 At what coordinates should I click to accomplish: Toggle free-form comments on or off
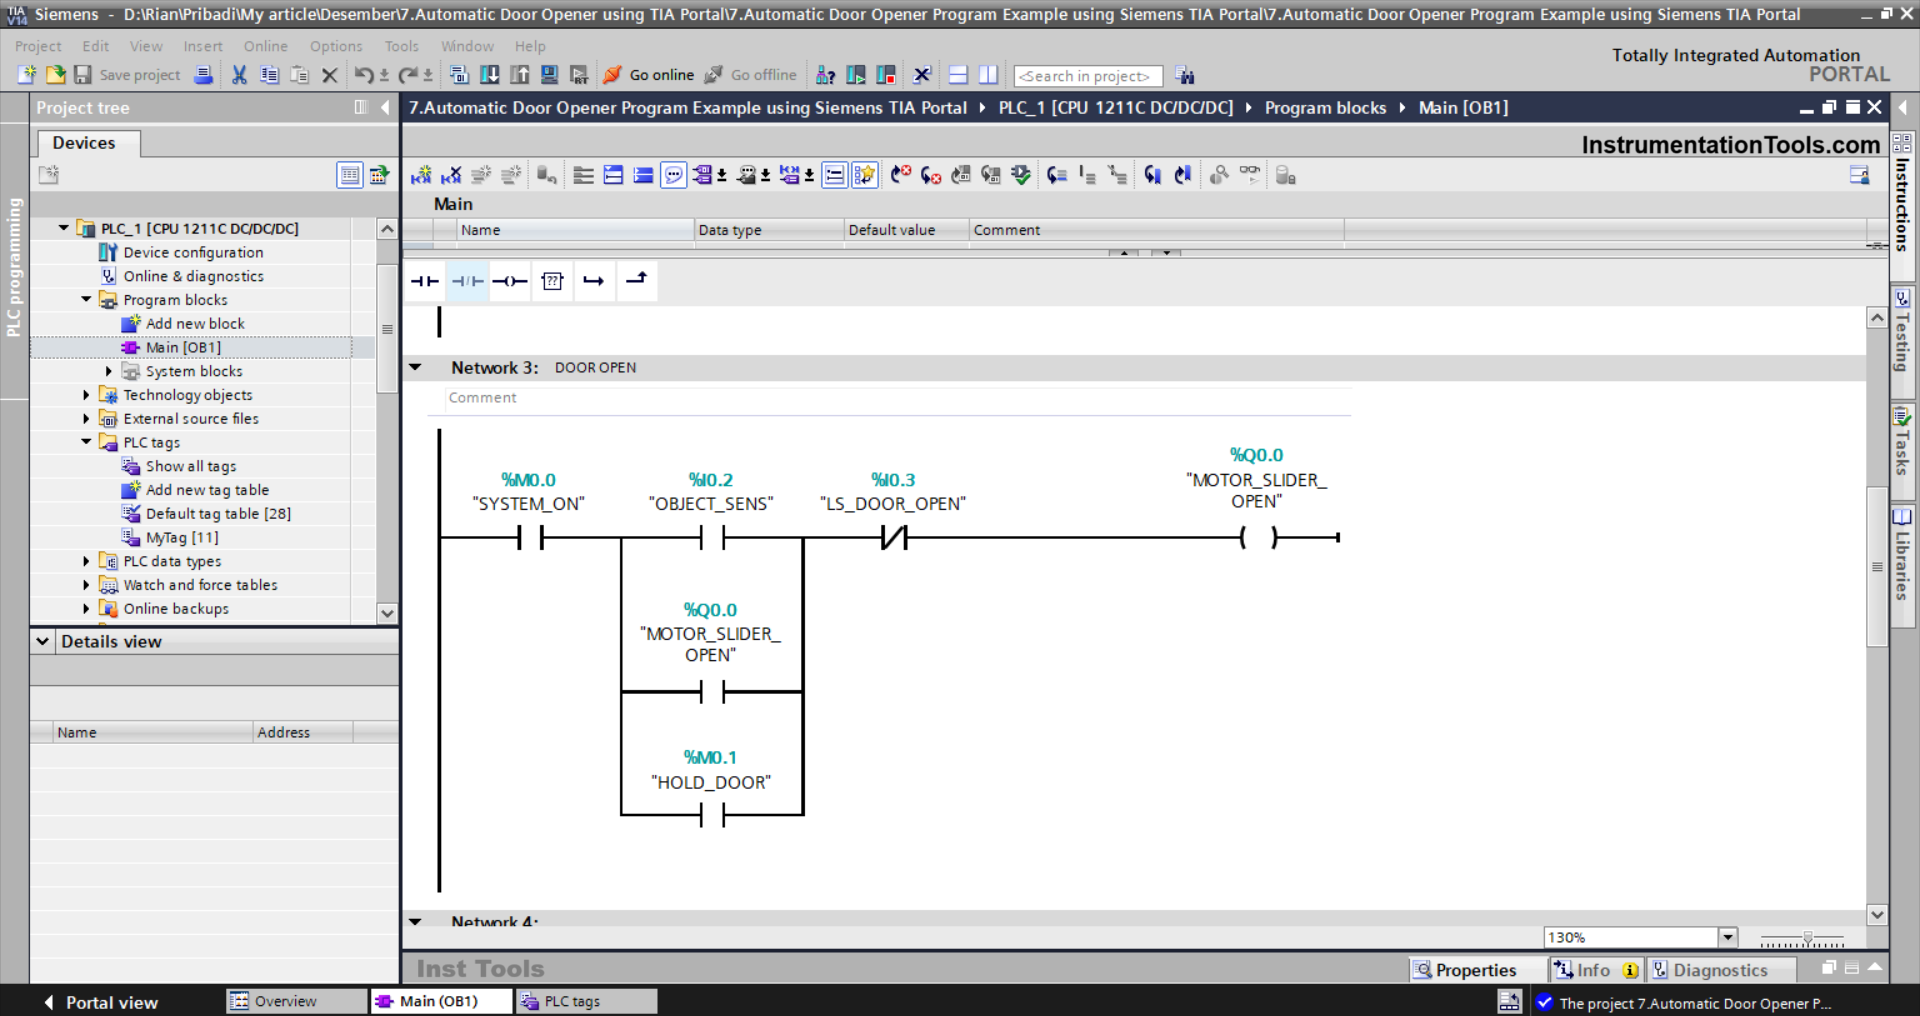tap(674, 175)
